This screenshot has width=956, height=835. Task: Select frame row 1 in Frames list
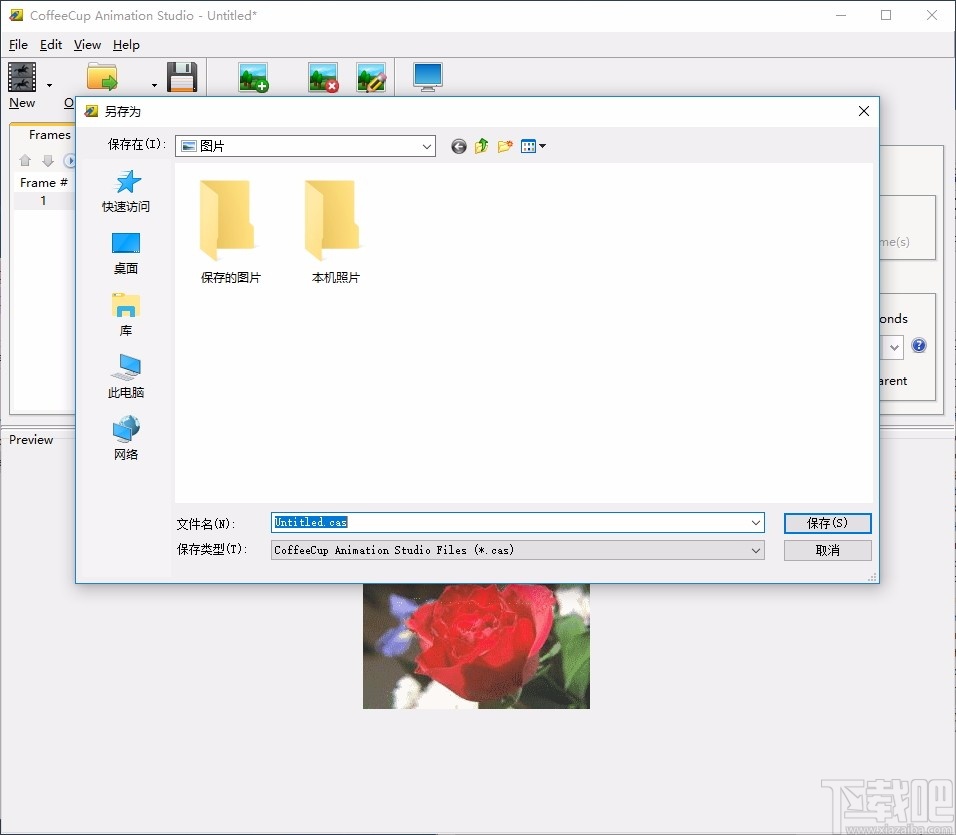pyautogui.click(x=43, y=201)
